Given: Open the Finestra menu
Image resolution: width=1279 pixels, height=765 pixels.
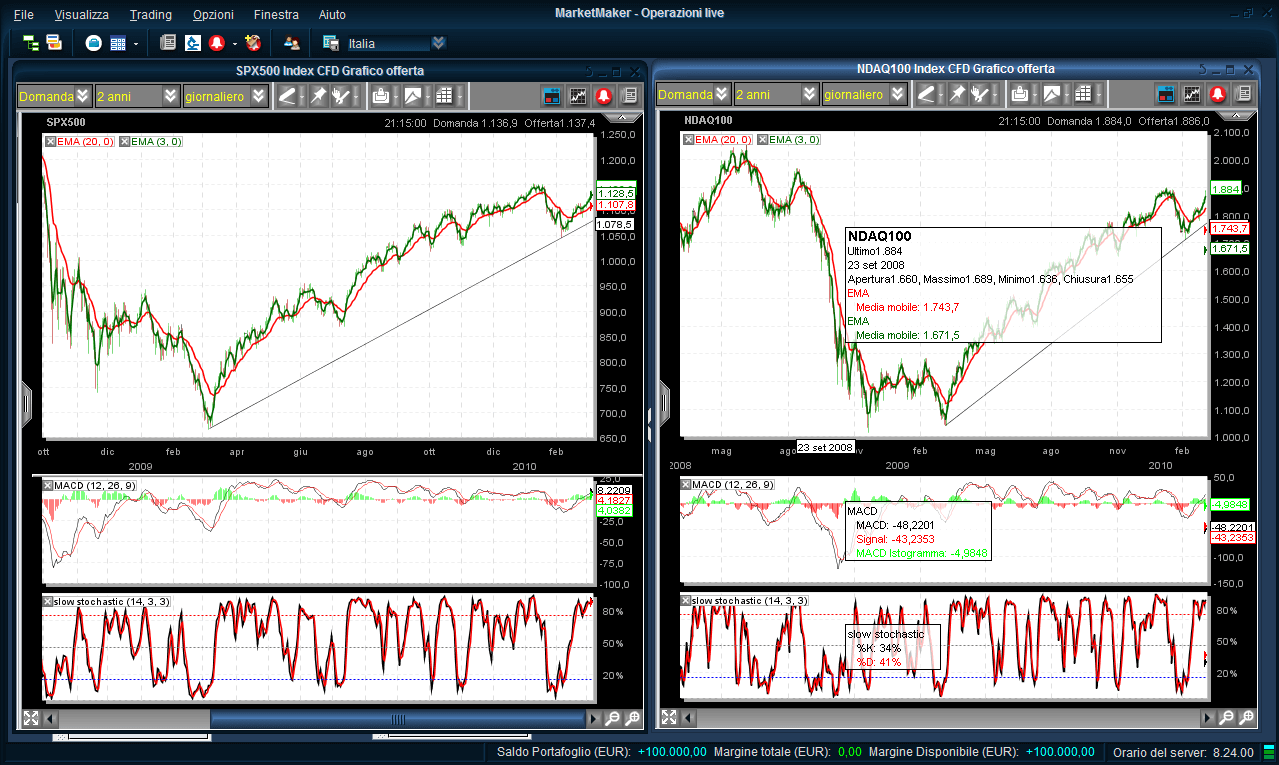Looking at the screenshot, I should coord(276,15).
